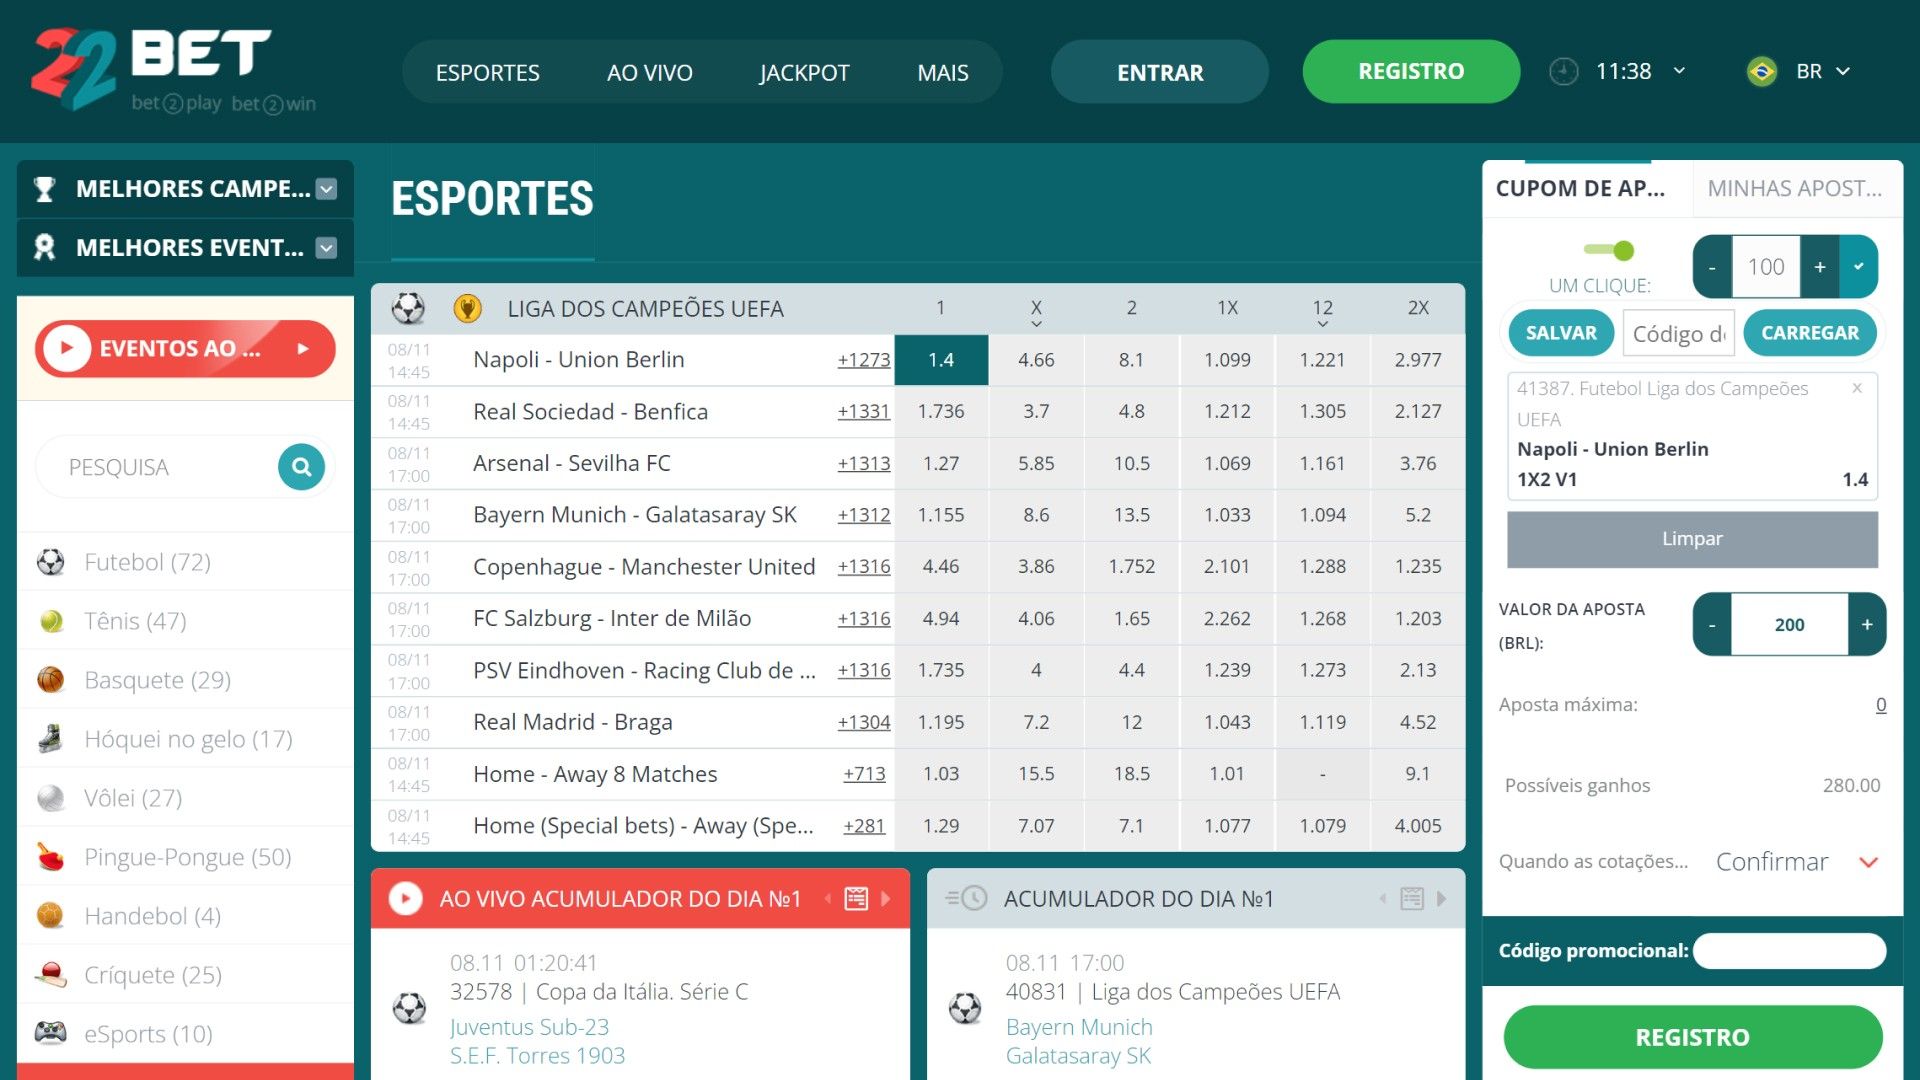The width and height of the screenshot is (1920, 1080).
Task: Select the Napoli win odds 1.4
Action: click(940, 360)
